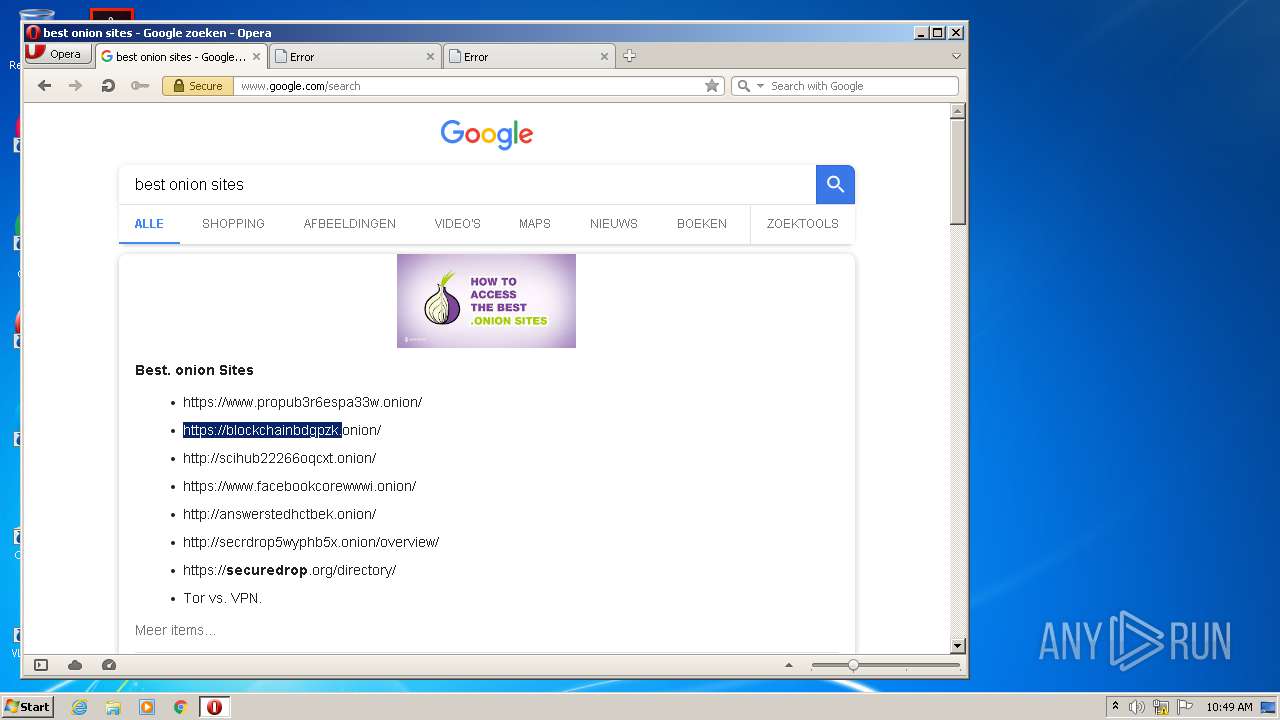Click the 'Best. onion Sites' heading
Screen dimensions: 1280x720
[194, 370]
